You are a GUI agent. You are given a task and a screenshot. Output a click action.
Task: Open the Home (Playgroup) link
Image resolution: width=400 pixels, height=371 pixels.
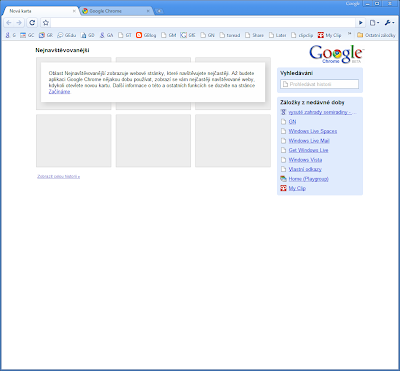tap(308, 179)
